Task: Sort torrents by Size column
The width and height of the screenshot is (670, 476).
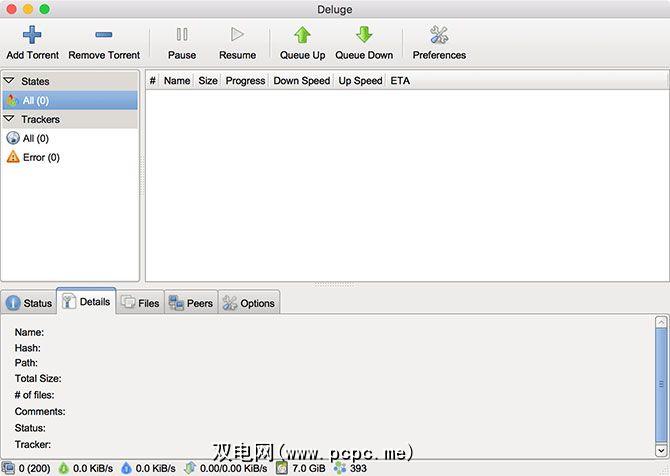Action: [208, 80]
